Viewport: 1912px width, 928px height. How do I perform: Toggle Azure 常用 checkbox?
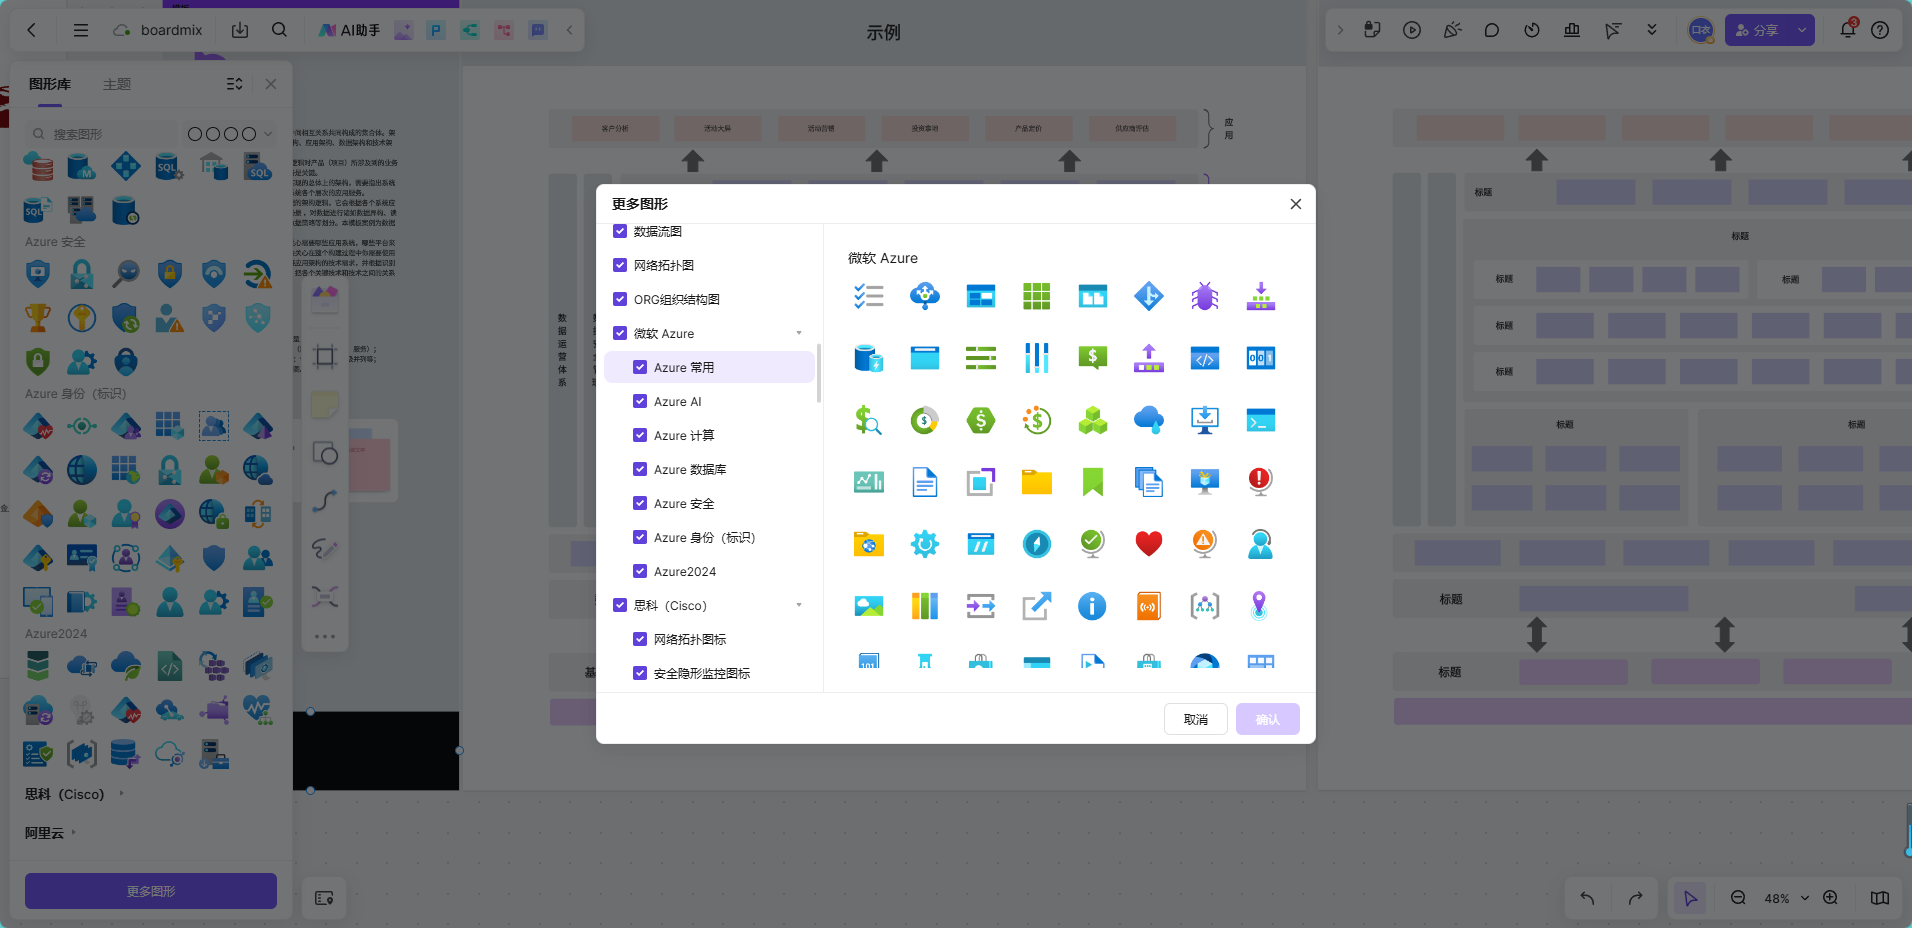click(640, 367)
